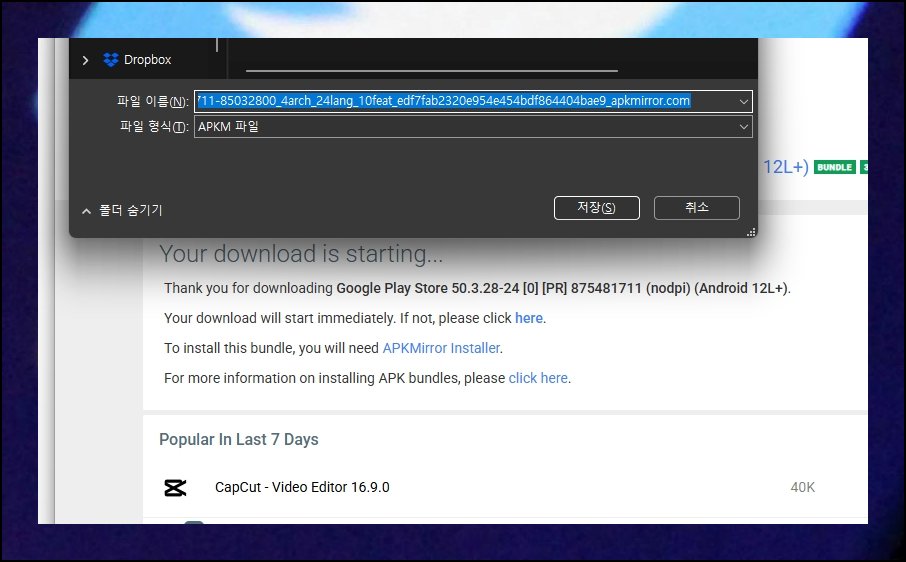Click the CapCut app icon

click(x=175, y=488)
